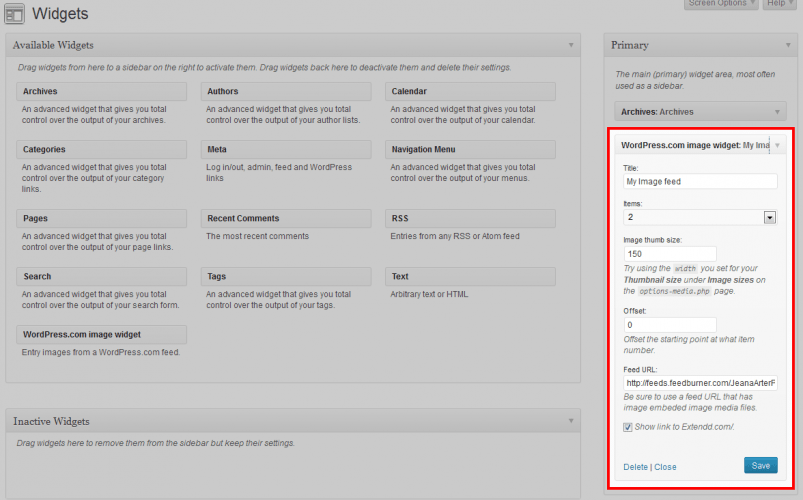The height and width of the screenshot is (500, 803).
Task: Click the Widgets page icon in header
Action: (15, 15)
